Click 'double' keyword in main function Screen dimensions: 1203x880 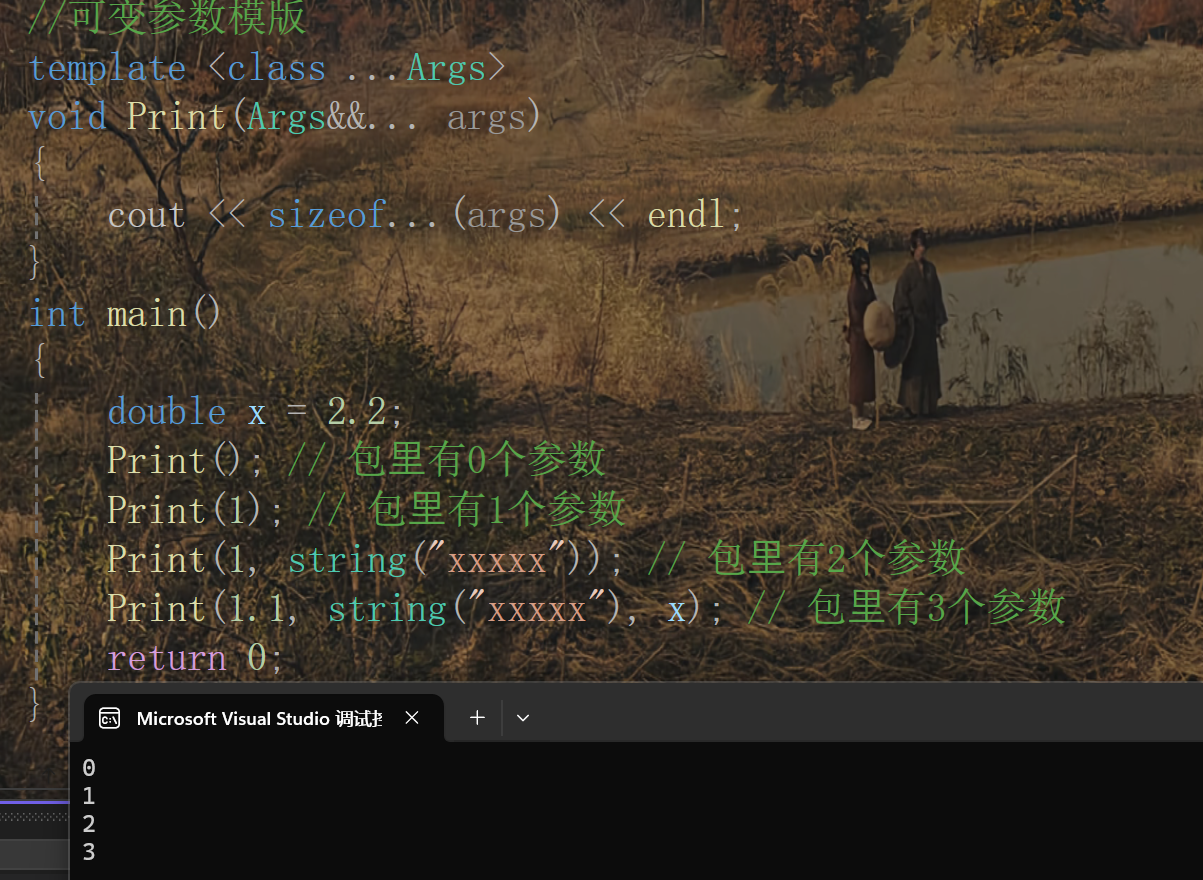click(166, 411)
